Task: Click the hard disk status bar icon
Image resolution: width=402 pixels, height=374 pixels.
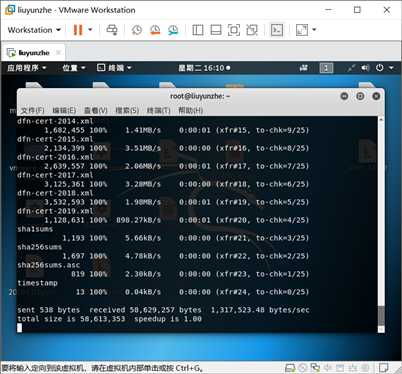Action: pos(290,368)
